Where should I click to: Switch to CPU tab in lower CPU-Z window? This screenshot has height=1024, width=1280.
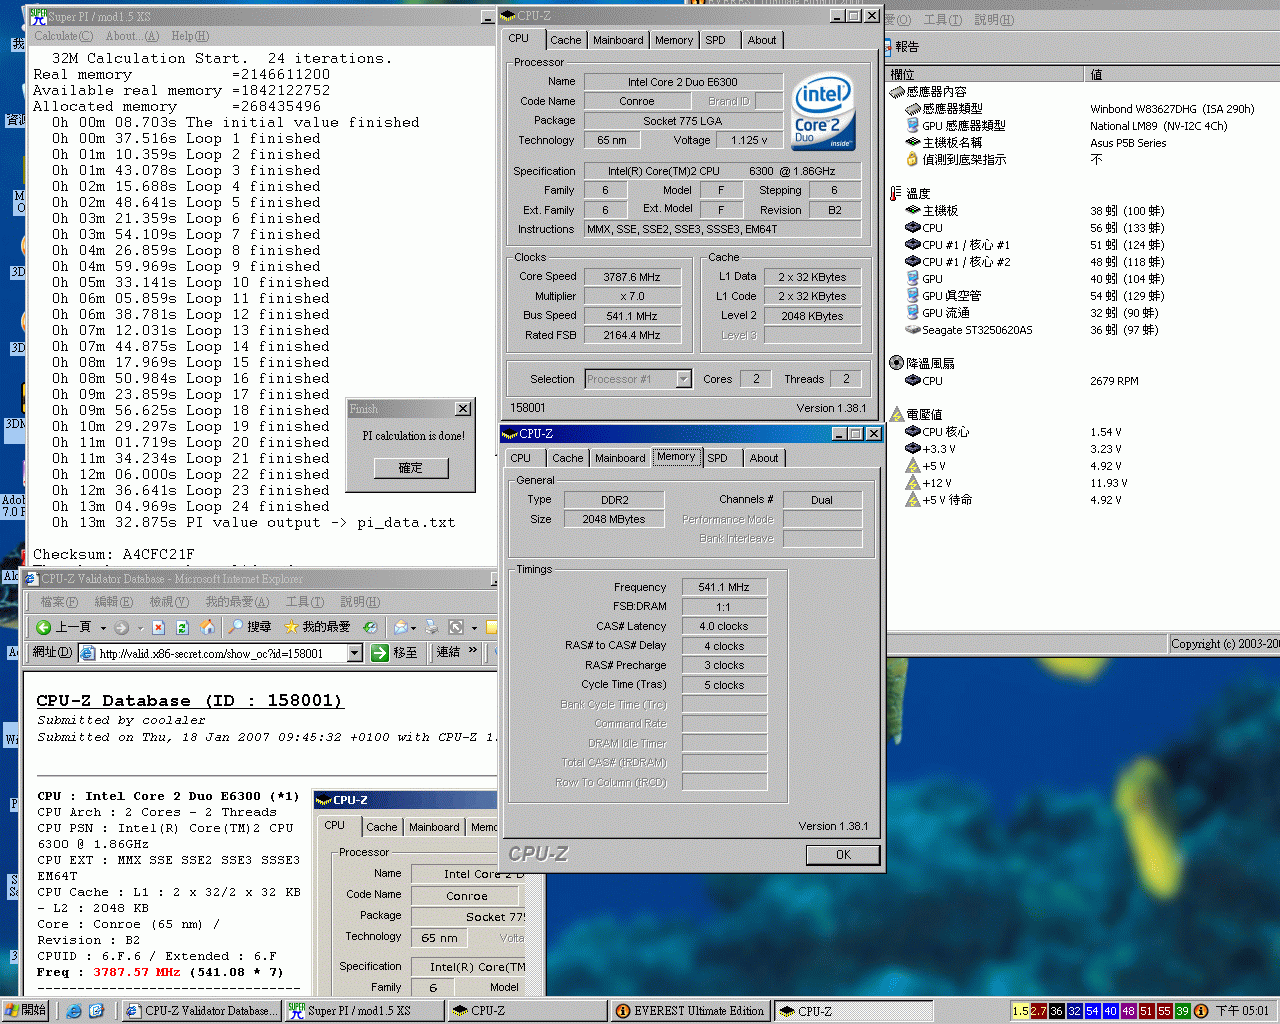tap(521, 458)
